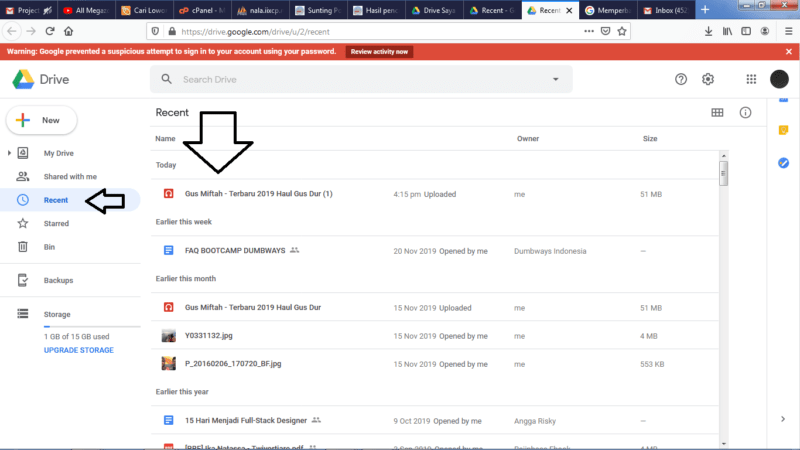Open a new browser tab
800x450 pixels.
[705, 10]
